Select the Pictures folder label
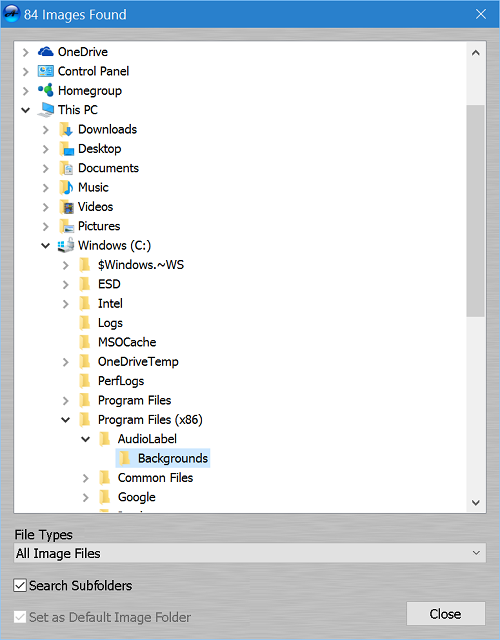The width and height of the screenshot is (500, 640). point(99,226)
